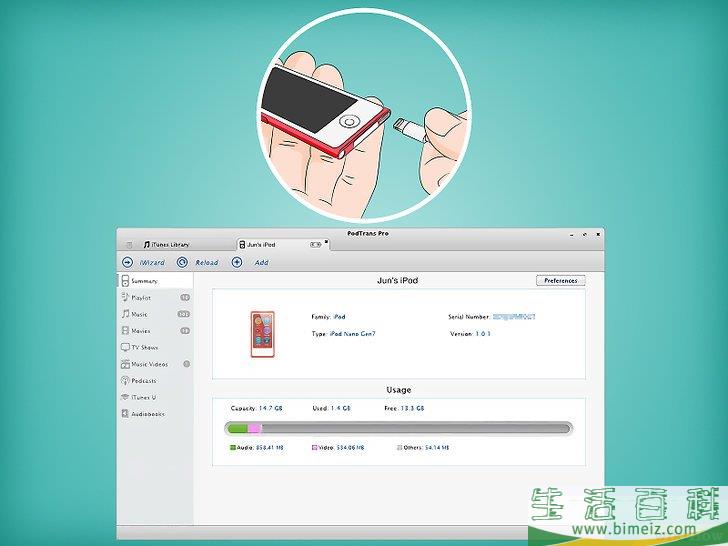Open Music in the sidebar

(x=155, y=314)
